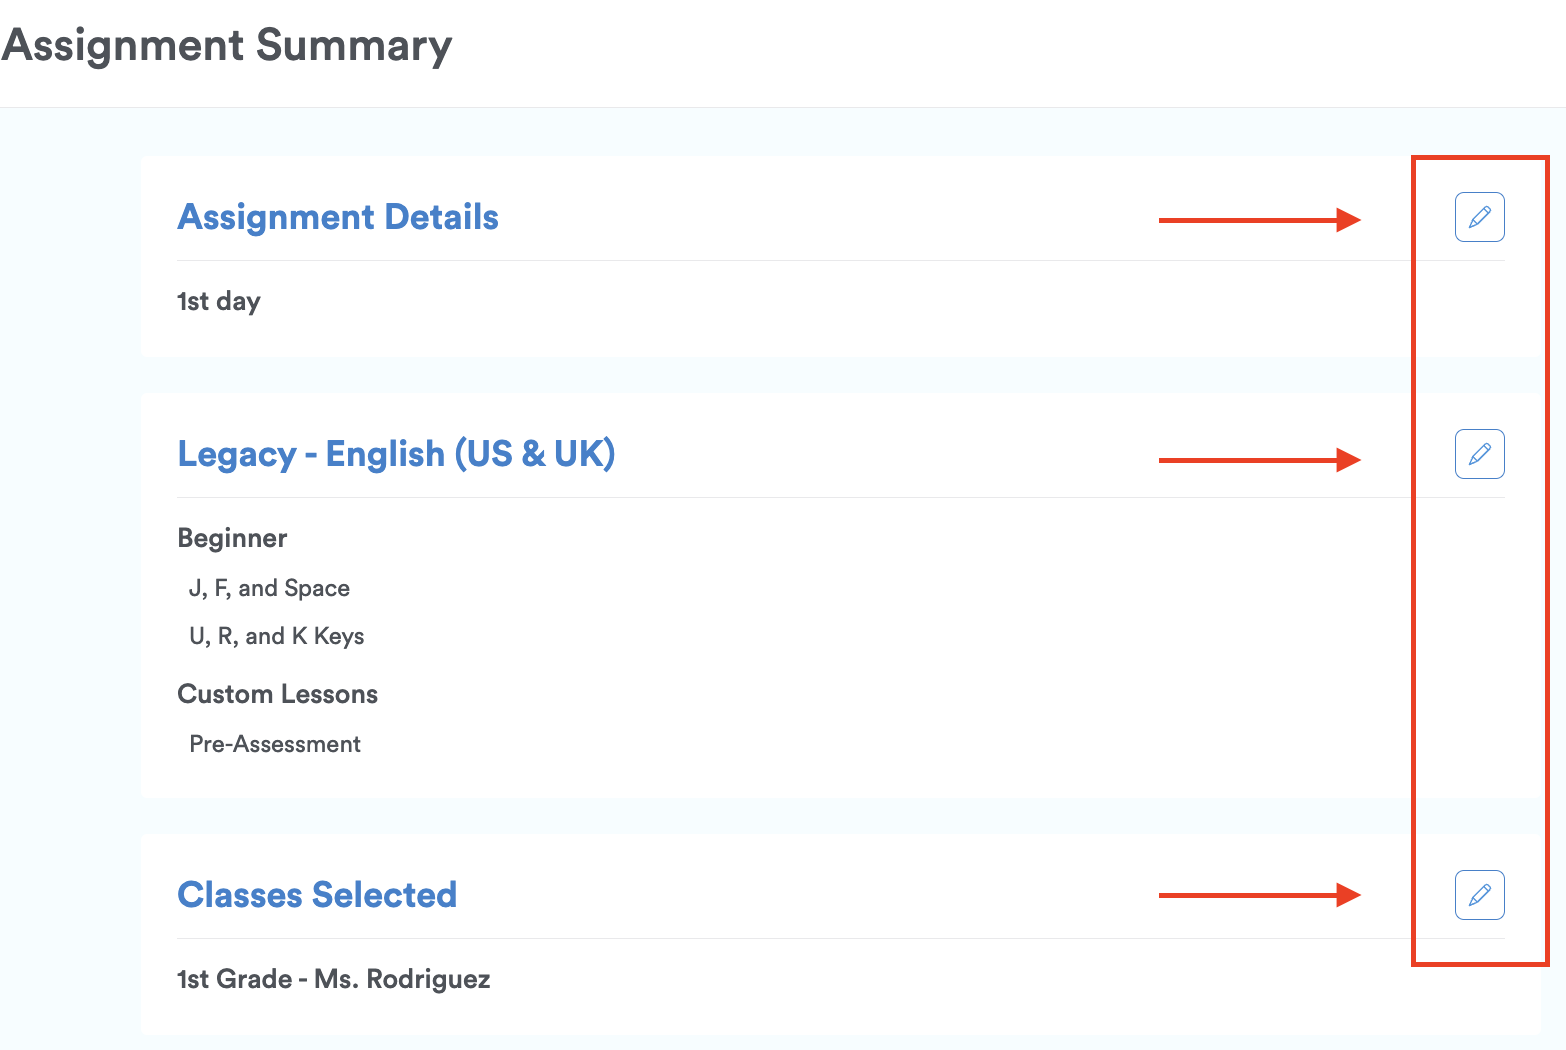Click the red arrow beside Legacy - English

(x=1259, y=460)
